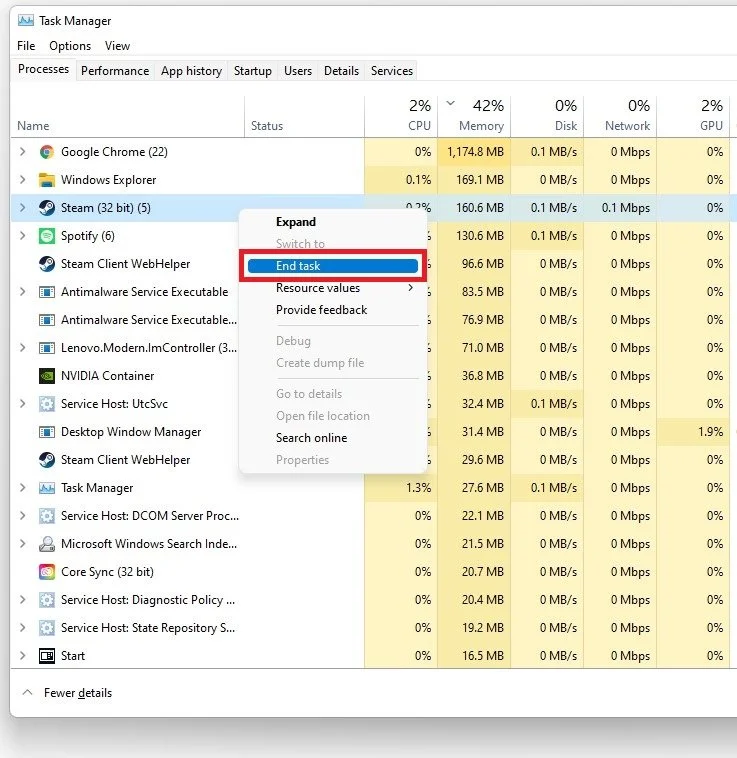The height and width of the screenshot is (758, 737).
Task: Expand the Lenovo.Modern.ImController group
Action: tap(22, 348)
